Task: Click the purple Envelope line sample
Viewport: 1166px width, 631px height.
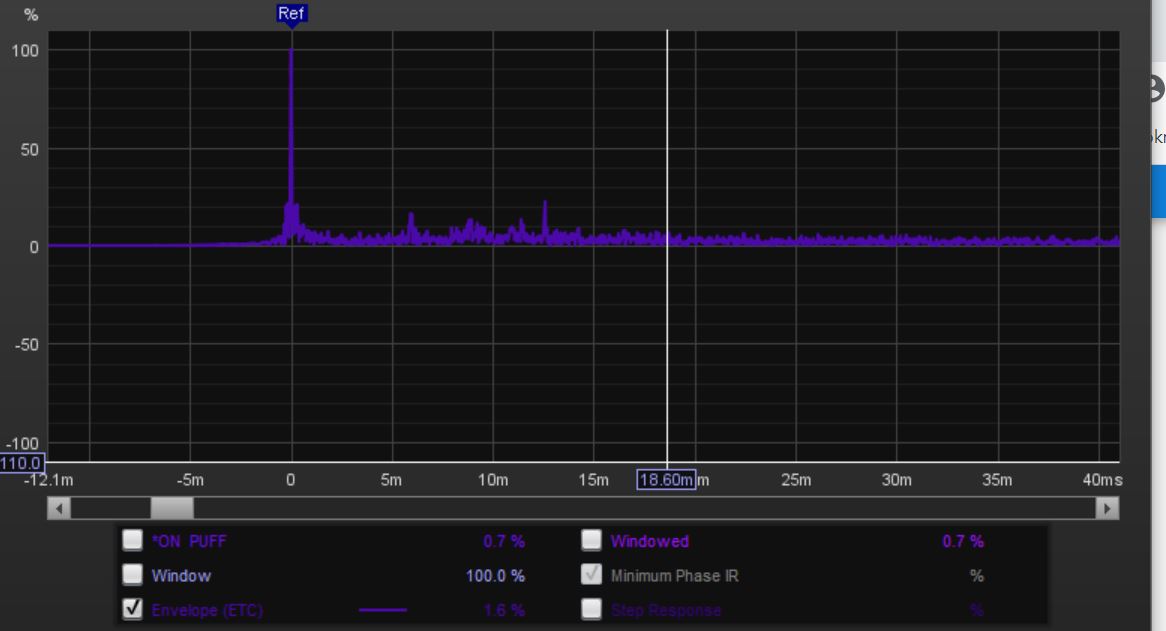Action: [x=383, y=610]
